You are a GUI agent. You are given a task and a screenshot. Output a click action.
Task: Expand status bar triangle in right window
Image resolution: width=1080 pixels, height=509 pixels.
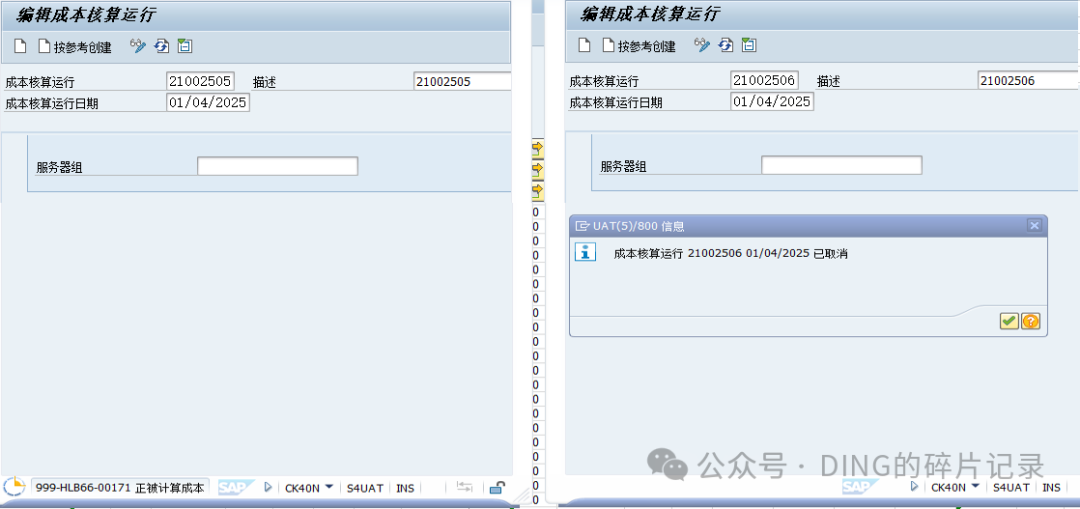pos(914,487)
